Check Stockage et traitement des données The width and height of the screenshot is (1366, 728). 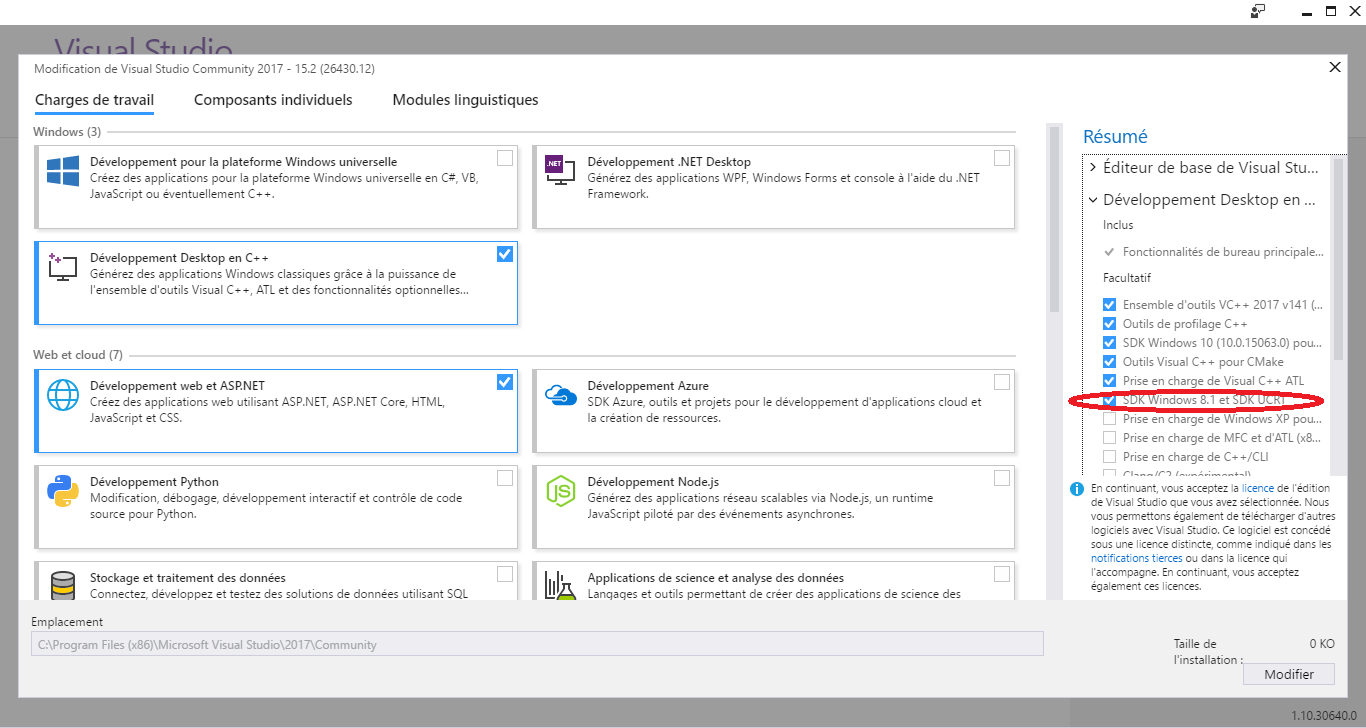coord(505,574)
